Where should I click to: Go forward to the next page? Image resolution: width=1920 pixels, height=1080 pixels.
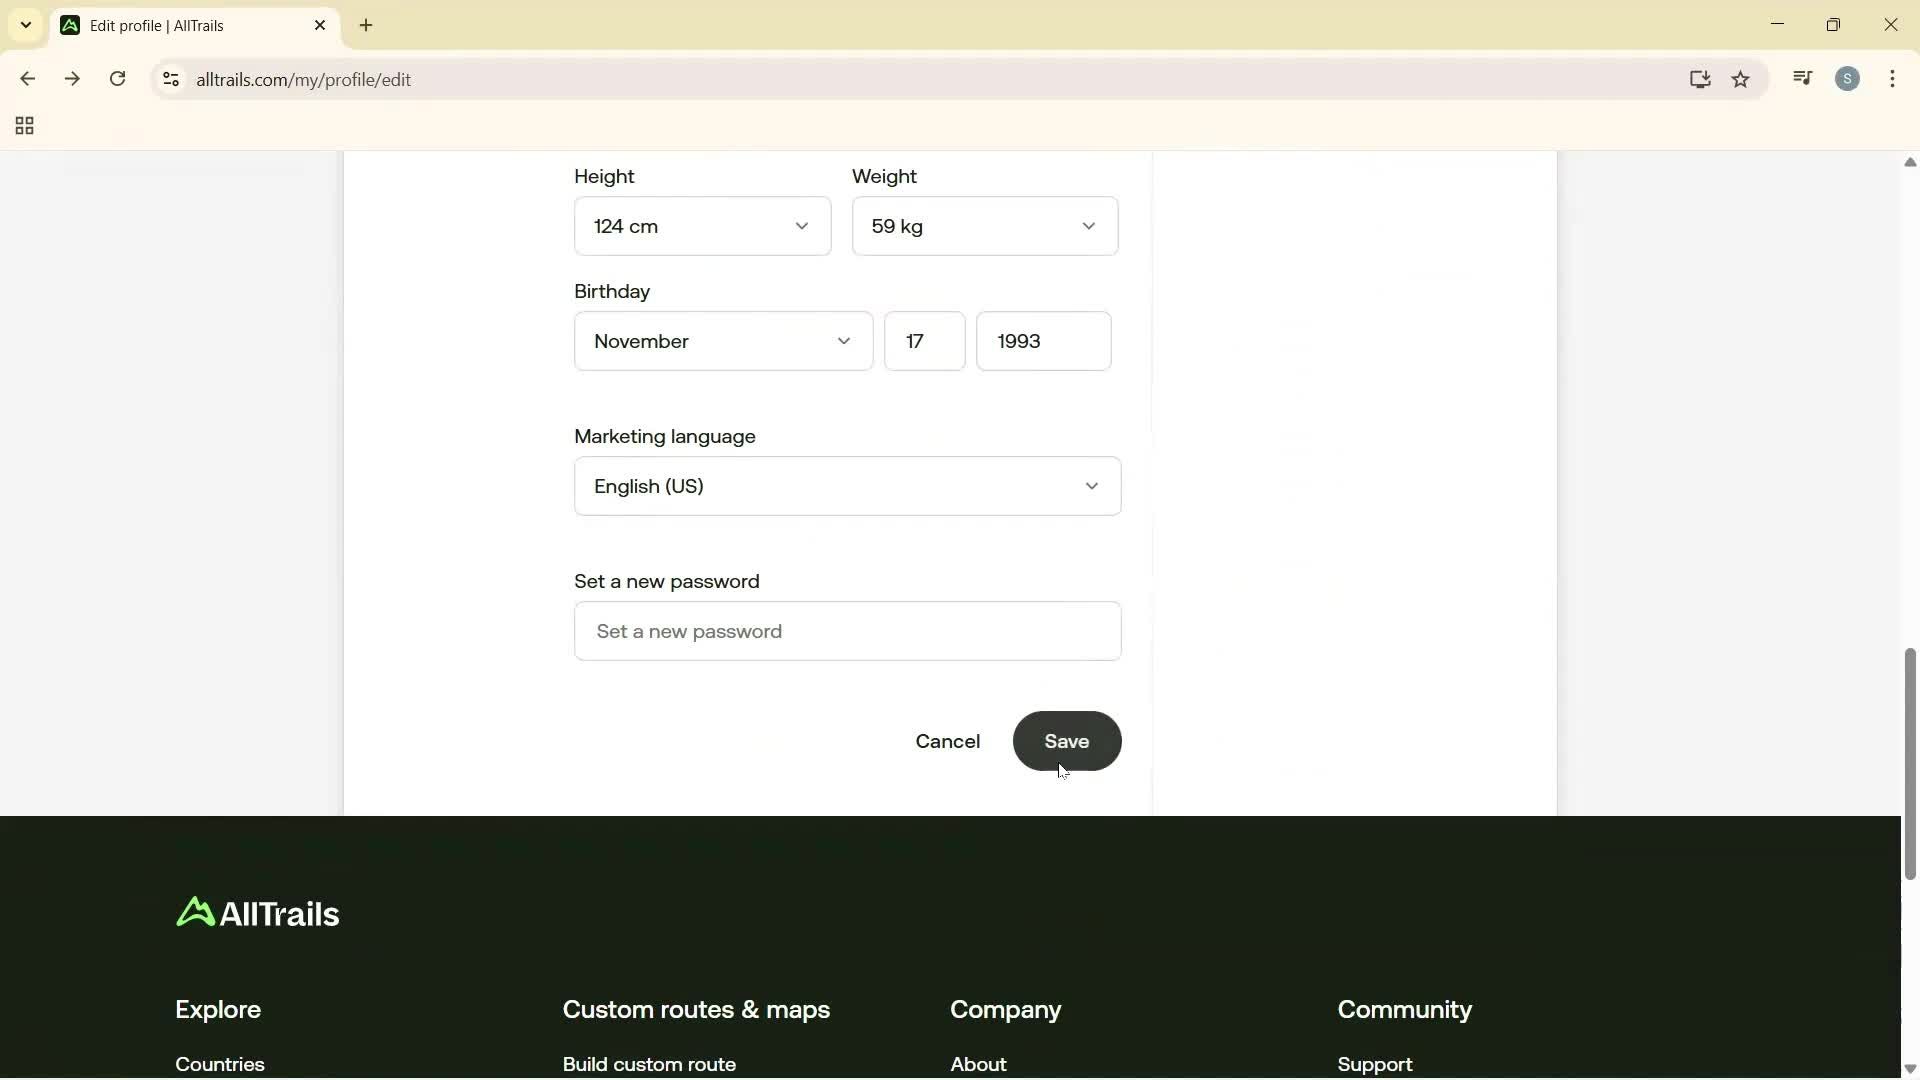tap(72, 79)
